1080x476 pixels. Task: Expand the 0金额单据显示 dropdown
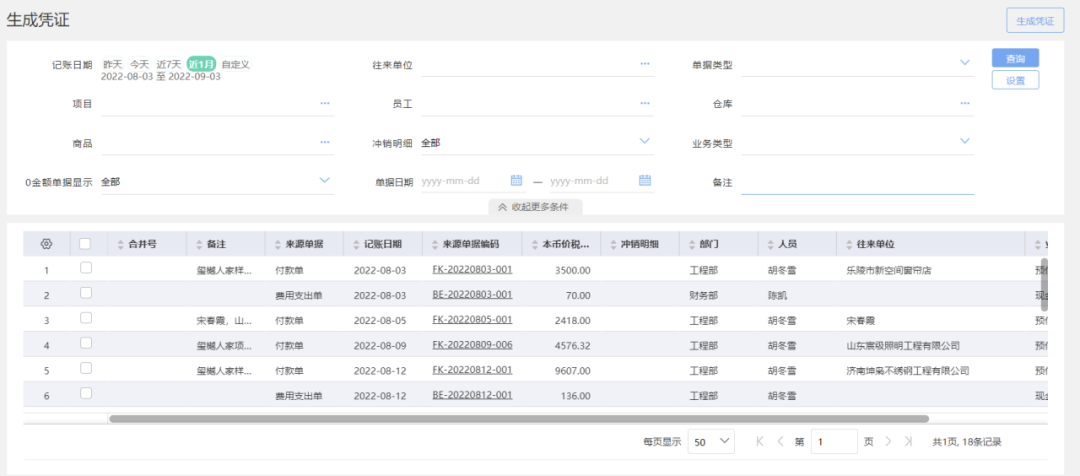(x=324, y=180)
